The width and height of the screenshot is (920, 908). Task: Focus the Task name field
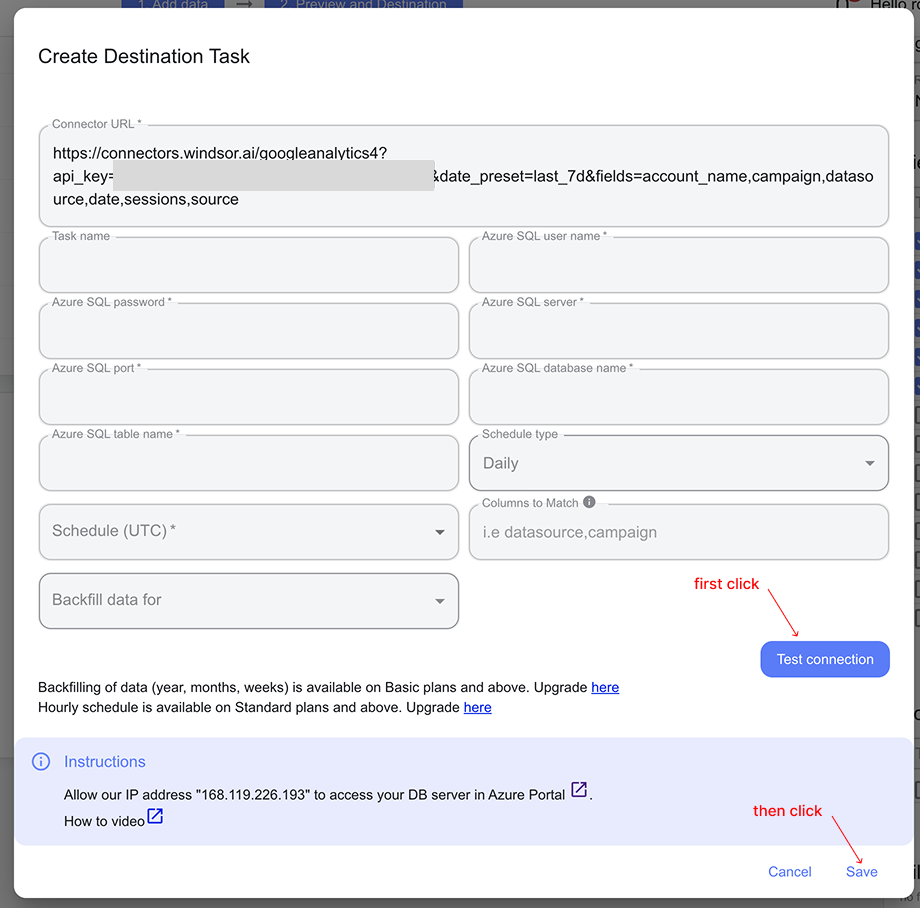click(249, 265)
